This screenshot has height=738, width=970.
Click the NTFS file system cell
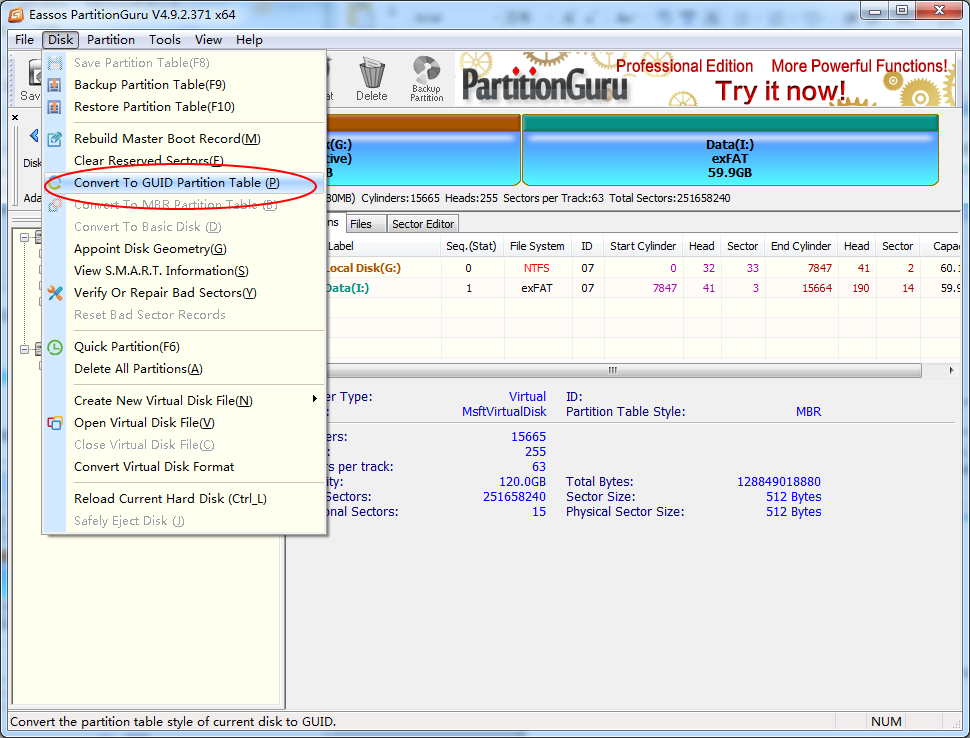[537, 268]
